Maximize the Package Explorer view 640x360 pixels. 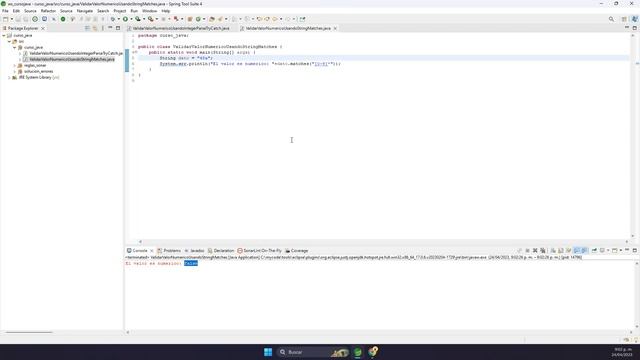click(118, 28)
